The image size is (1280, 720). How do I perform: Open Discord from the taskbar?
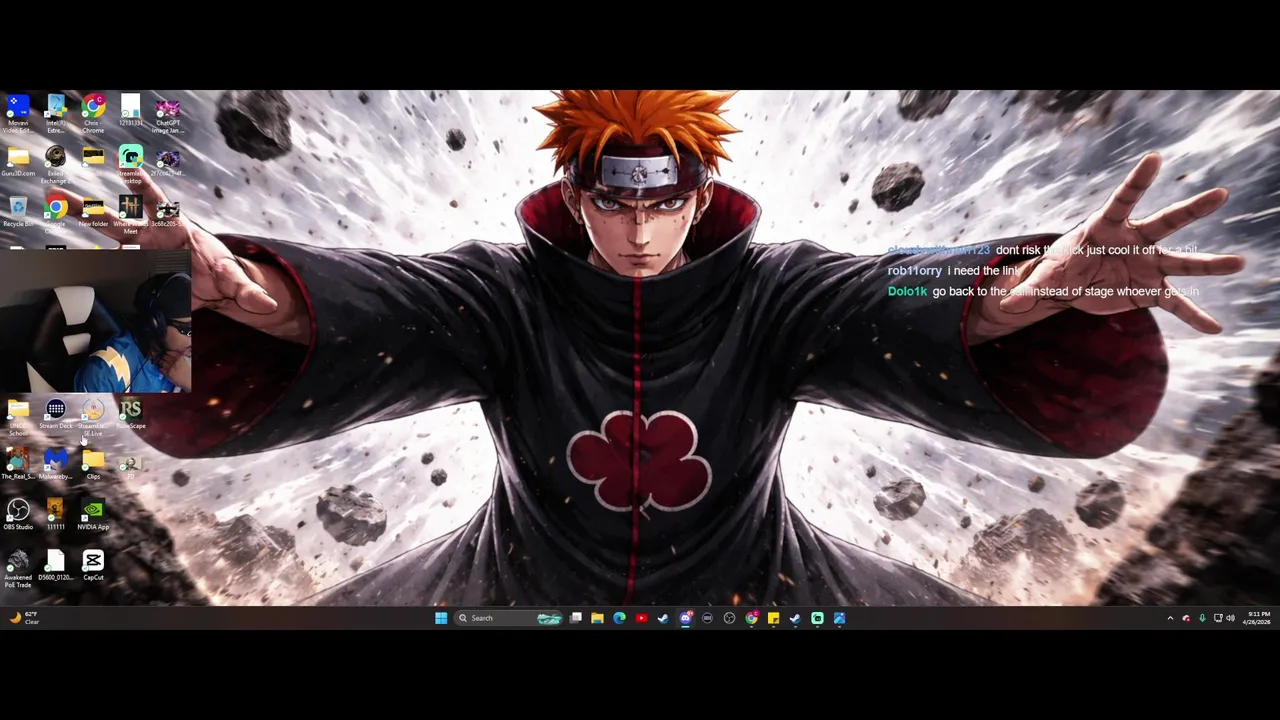[x=685, y=618]
